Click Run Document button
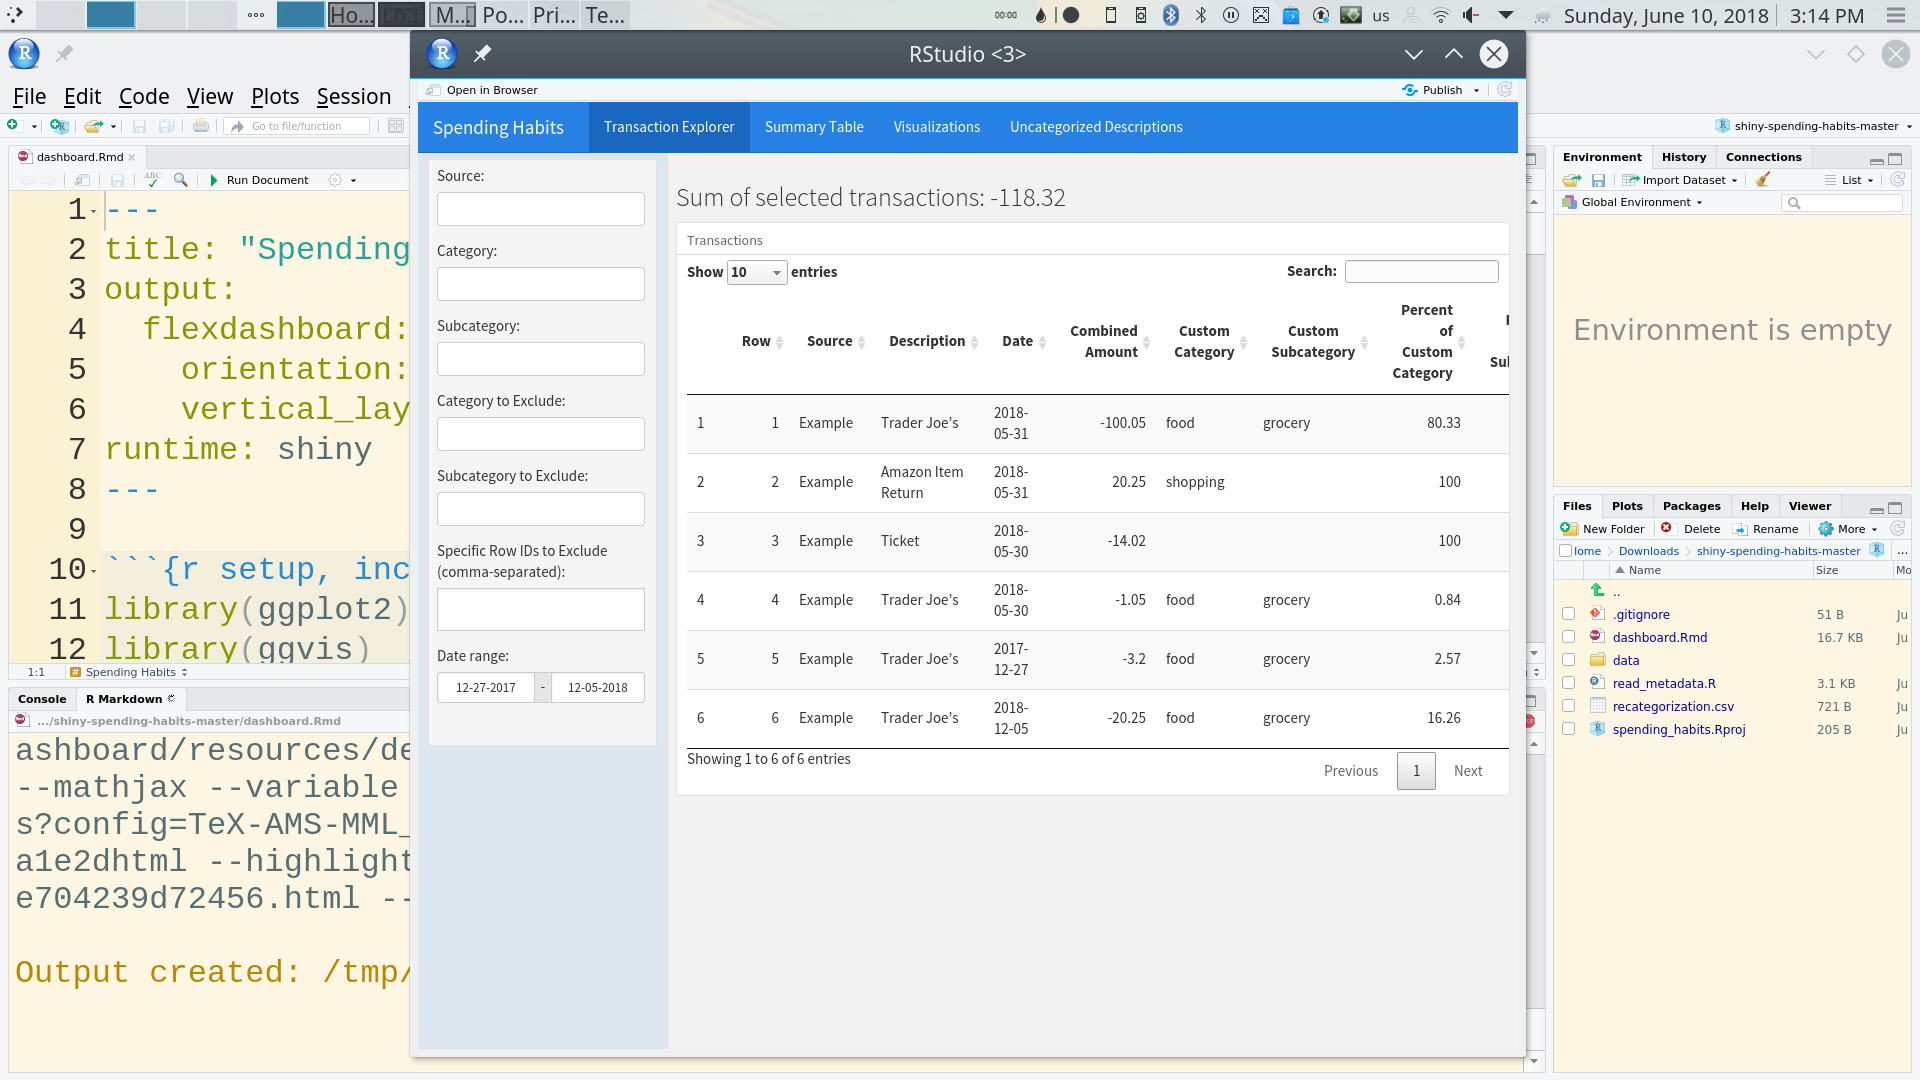This screenshot has height=1080, width=1920. (258, 180)
